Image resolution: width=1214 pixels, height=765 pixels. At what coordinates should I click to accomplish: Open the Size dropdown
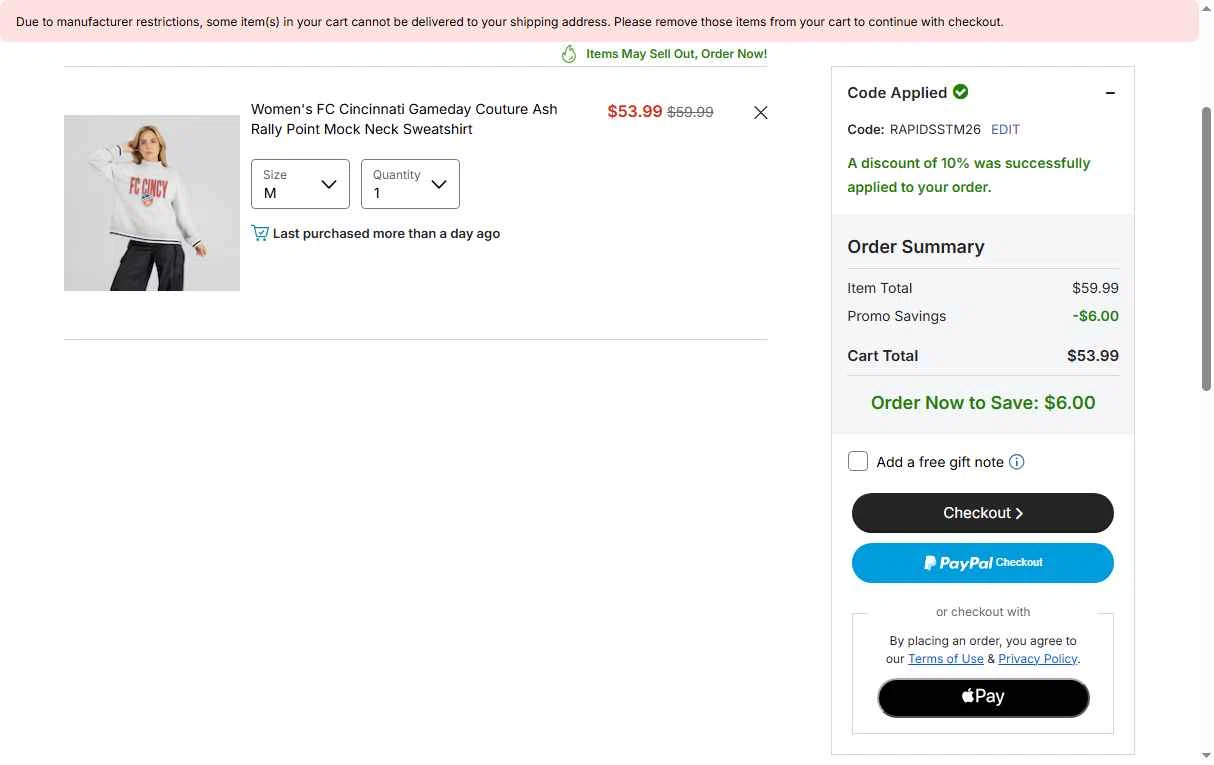tap(300, 184)
